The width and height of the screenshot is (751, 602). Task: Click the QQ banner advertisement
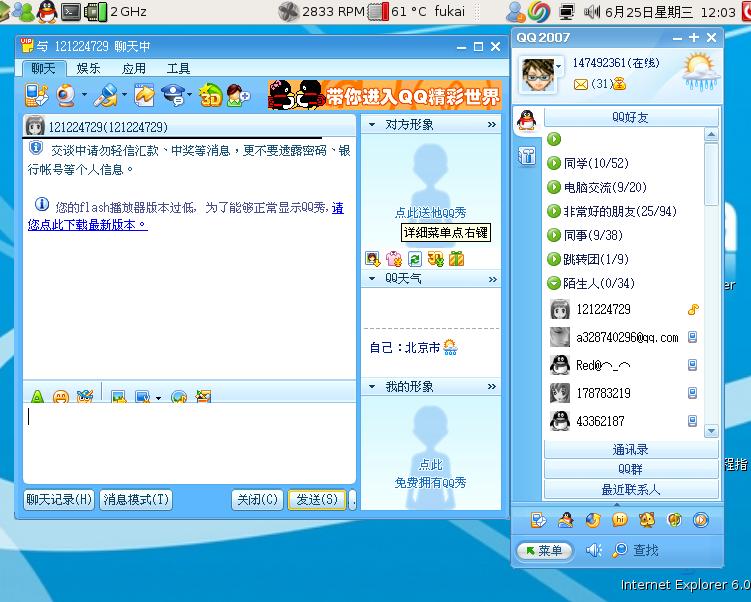(x=384, y=95)
